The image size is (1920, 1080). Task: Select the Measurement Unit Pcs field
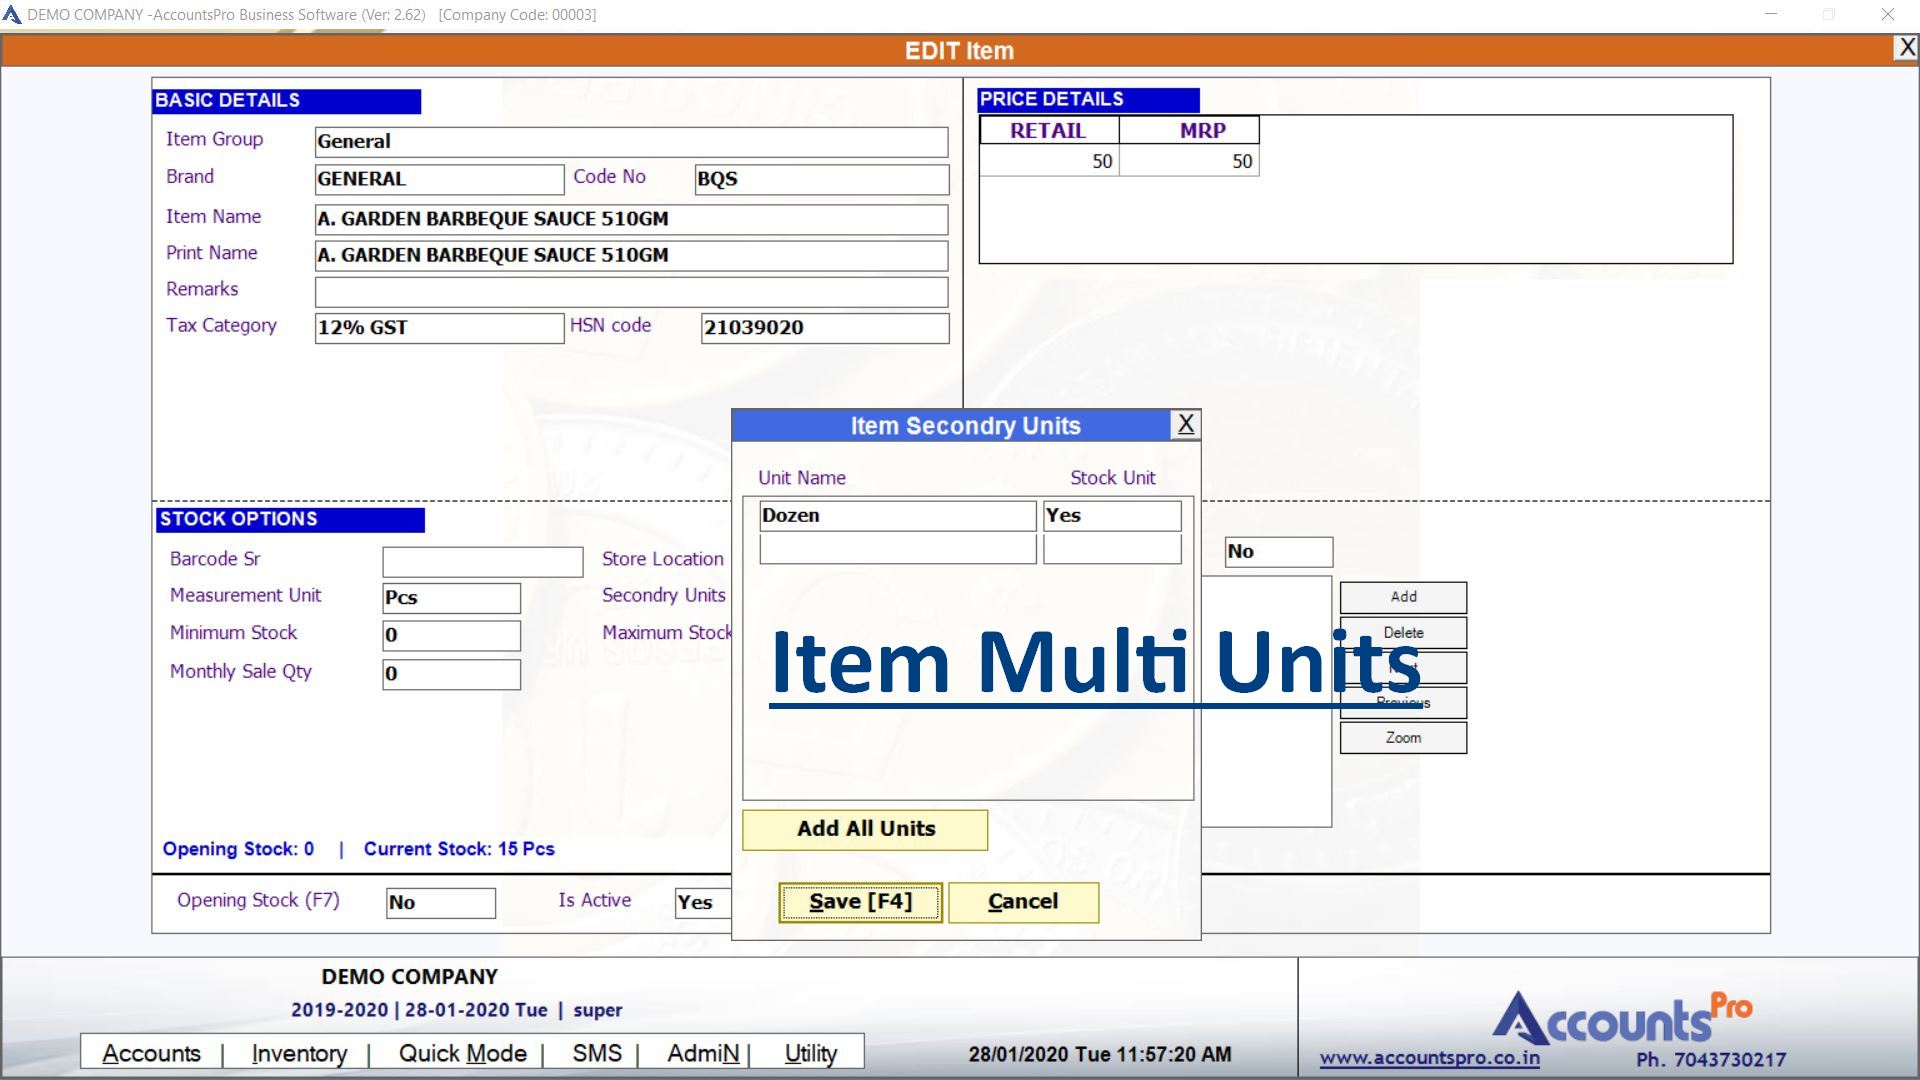click(451, 598)
